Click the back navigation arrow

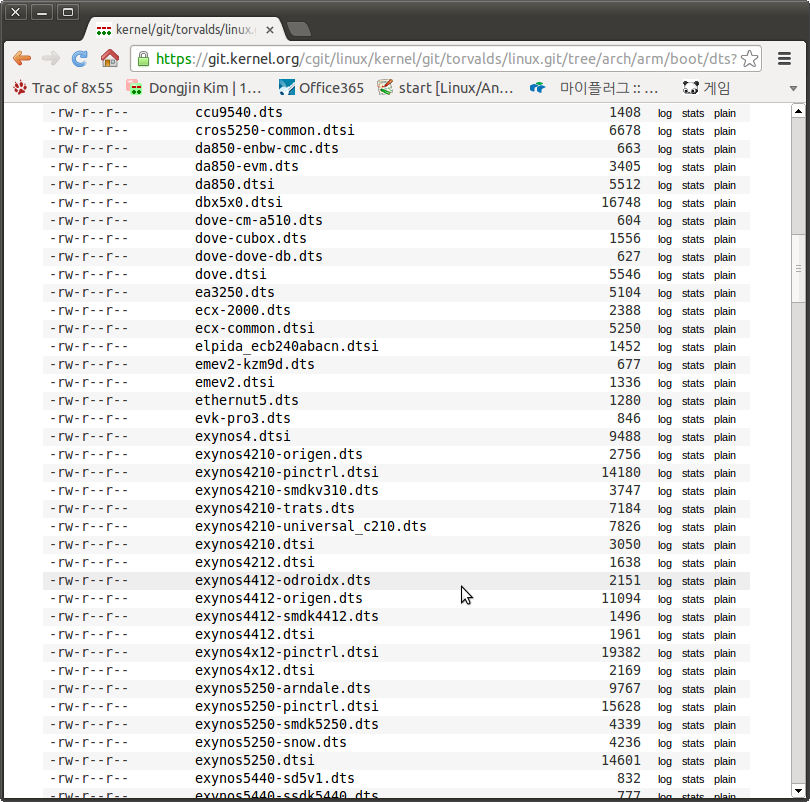[22, 59]
